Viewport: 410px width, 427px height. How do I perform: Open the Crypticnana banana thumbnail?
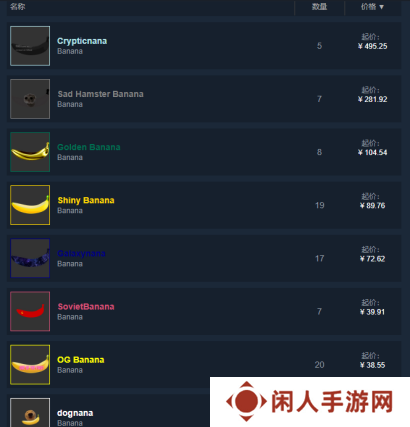tap(30, 46)
